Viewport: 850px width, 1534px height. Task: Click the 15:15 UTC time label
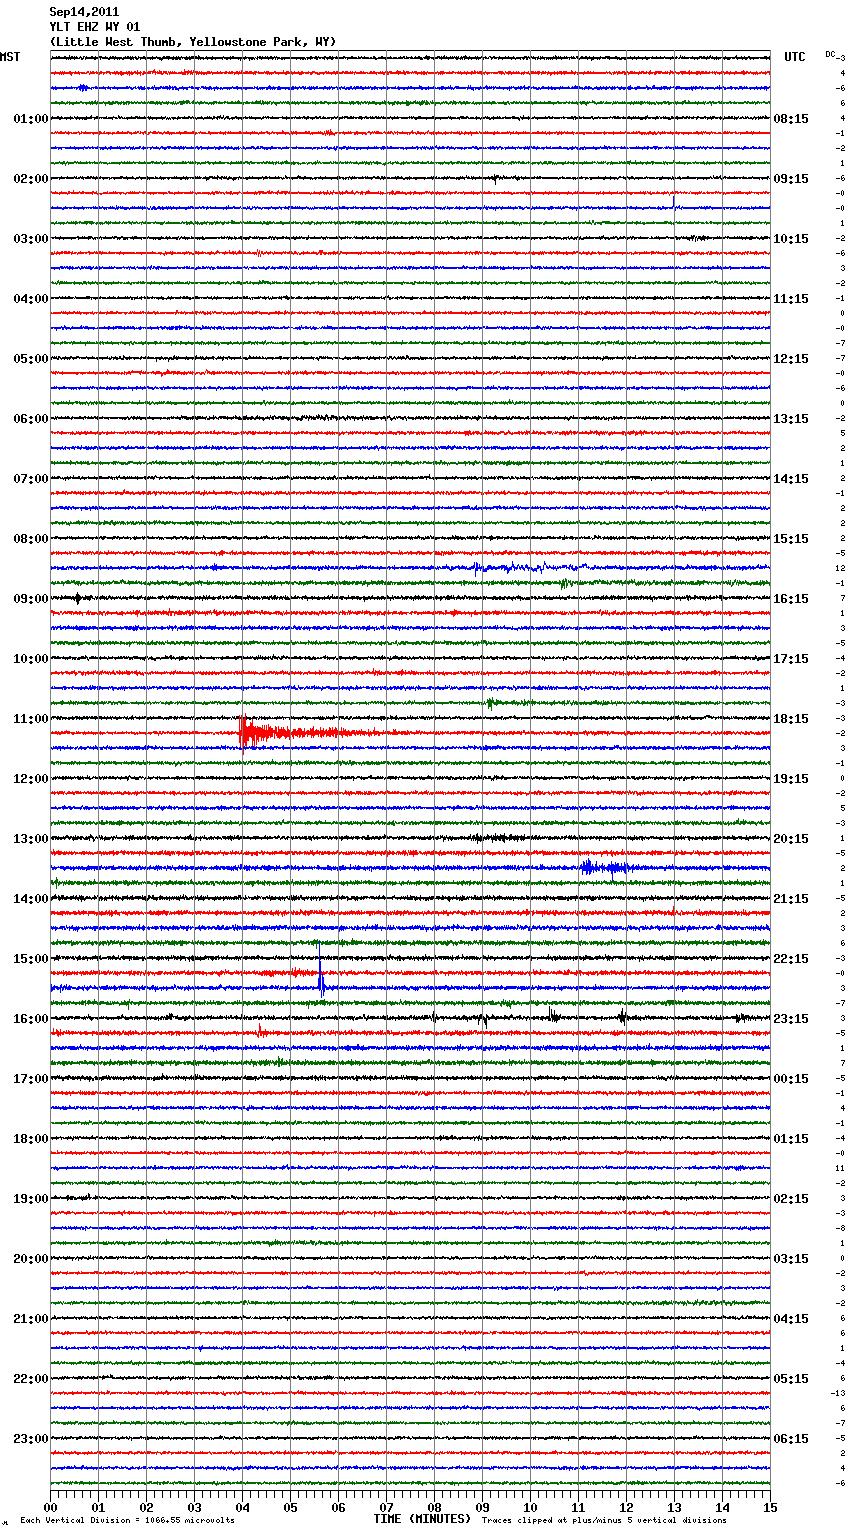pyautogui.click(x=791, y=539)
